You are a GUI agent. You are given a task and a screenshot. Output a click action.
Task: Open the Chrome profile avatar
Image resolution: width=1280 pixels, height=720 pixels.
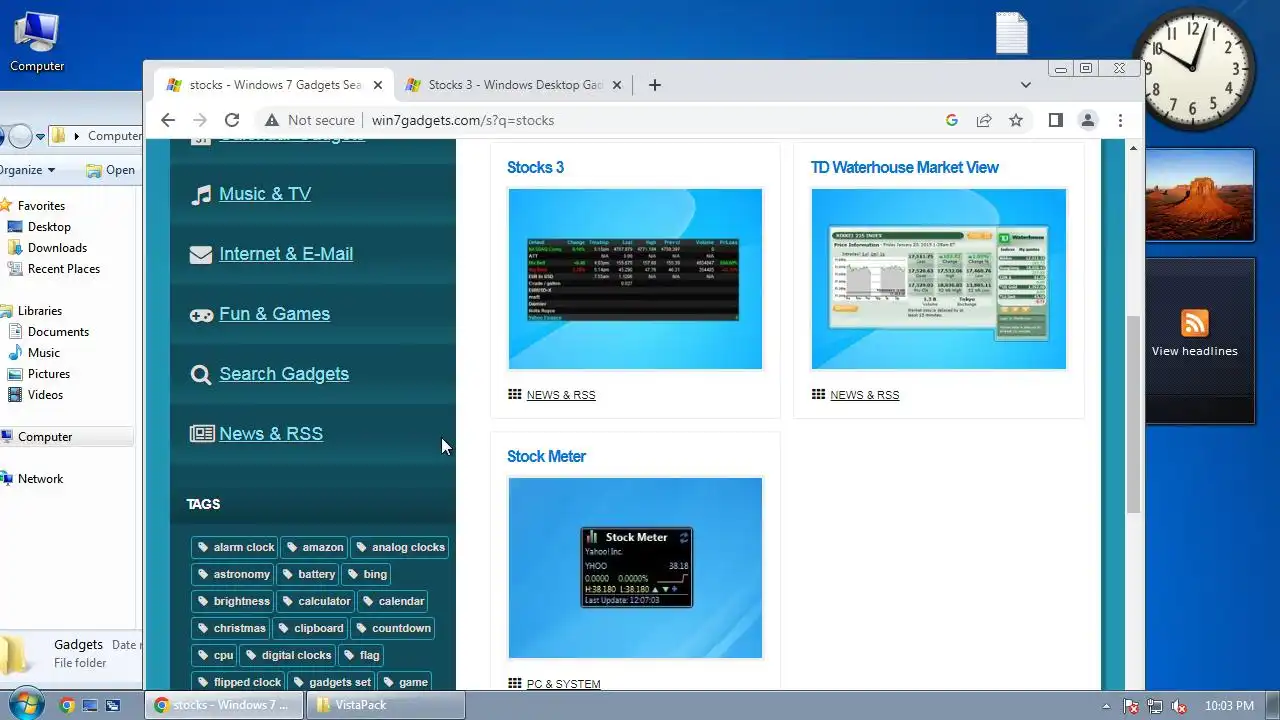(1088, 120)
